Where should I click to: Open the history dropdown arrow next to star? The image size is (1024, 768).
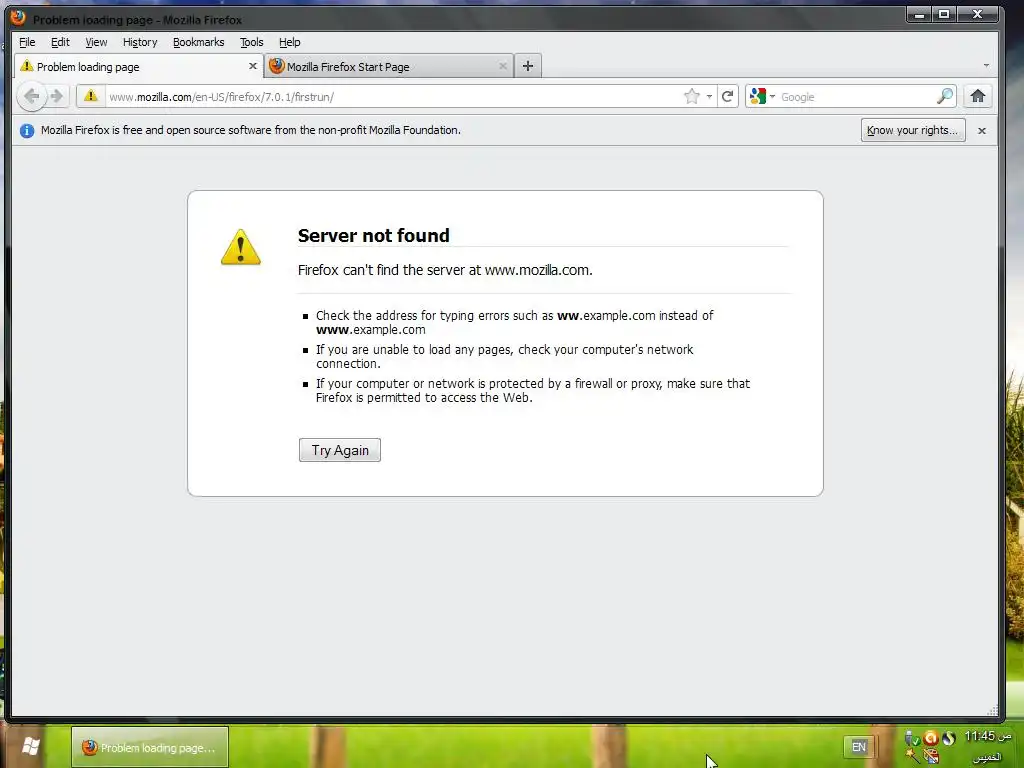coord(709,97)
